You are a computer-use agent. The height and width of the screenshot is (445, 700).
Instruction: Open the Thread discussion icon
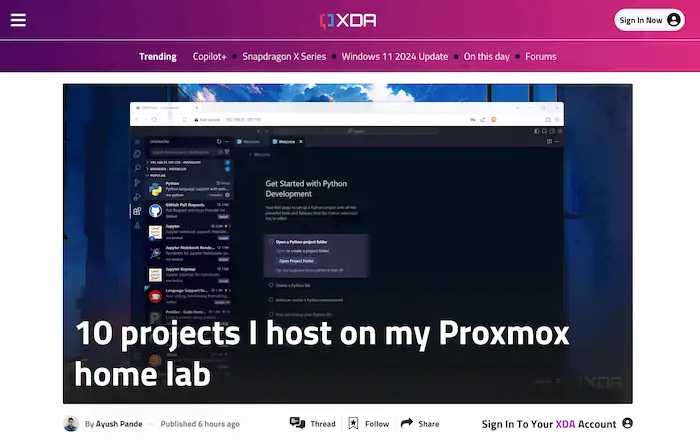[297, 423]
